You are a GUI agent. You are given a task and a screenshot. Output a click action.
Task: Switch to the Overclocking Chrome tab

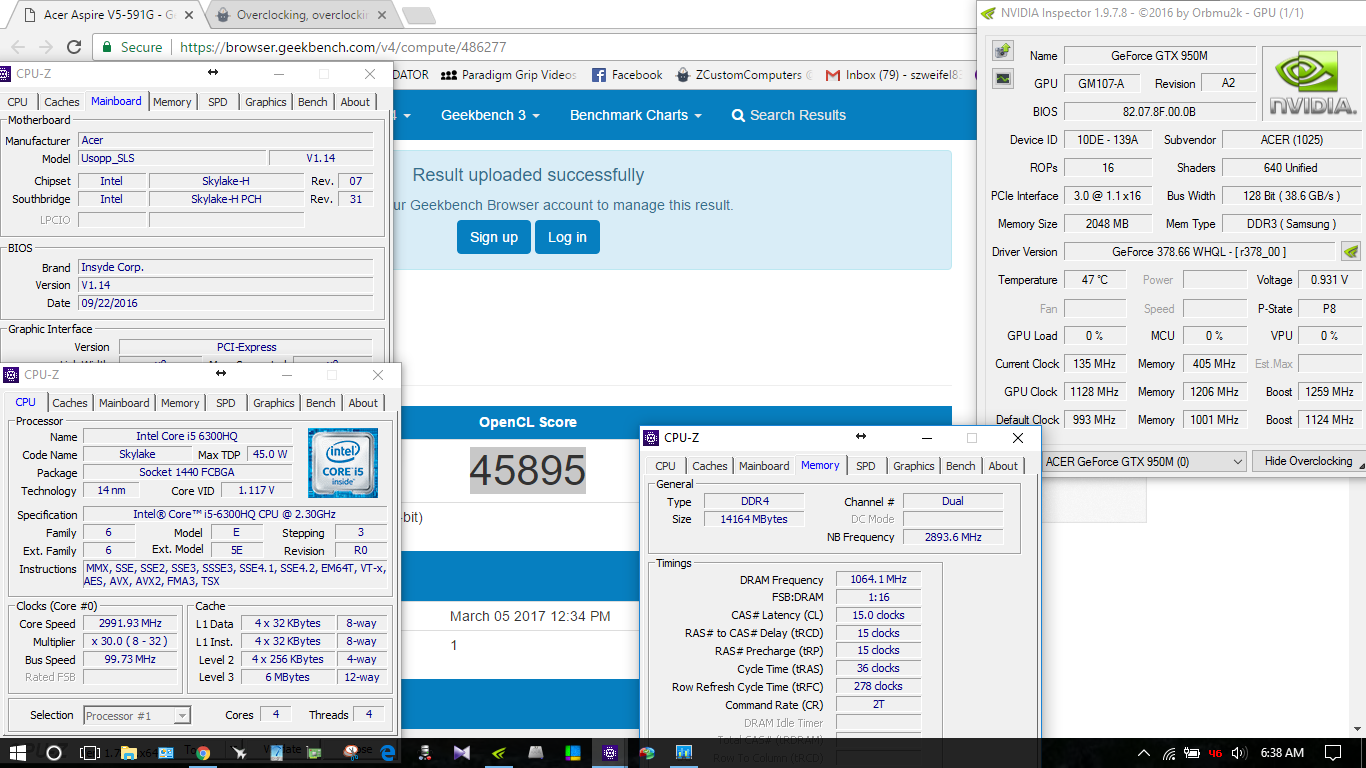click(303, 15)
